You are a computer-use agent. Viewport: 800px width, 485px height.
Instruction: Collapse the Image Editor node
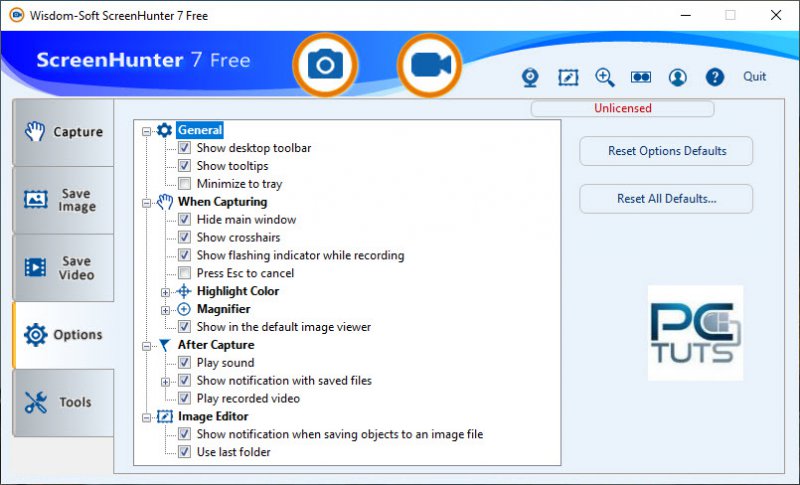(x=146, y=418)
